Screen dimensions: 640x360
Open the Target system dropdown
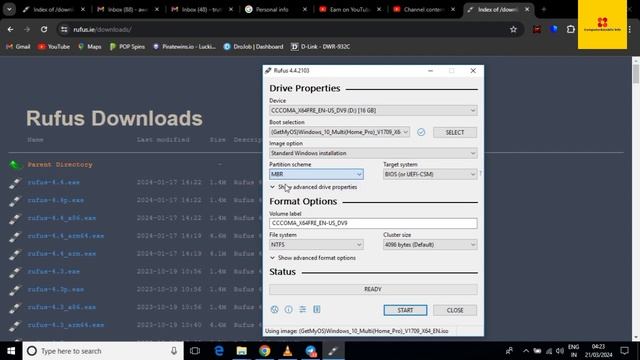click(x=430, y=174)
